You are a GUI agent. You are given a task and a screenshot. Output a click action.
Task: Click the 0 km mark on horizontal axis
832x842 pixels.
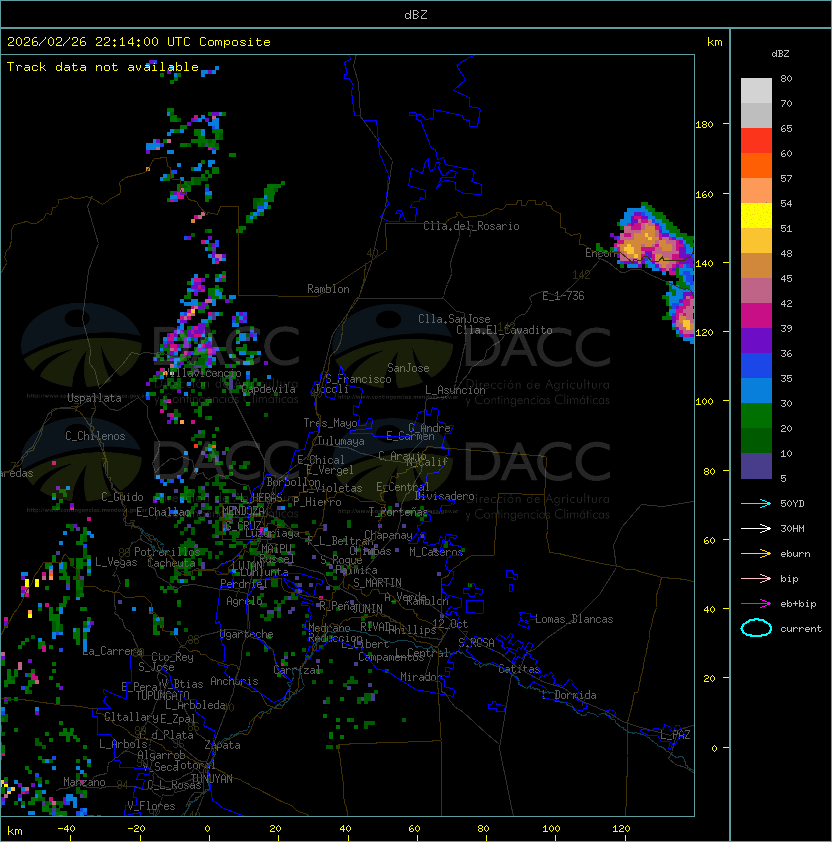coord(207,829)
